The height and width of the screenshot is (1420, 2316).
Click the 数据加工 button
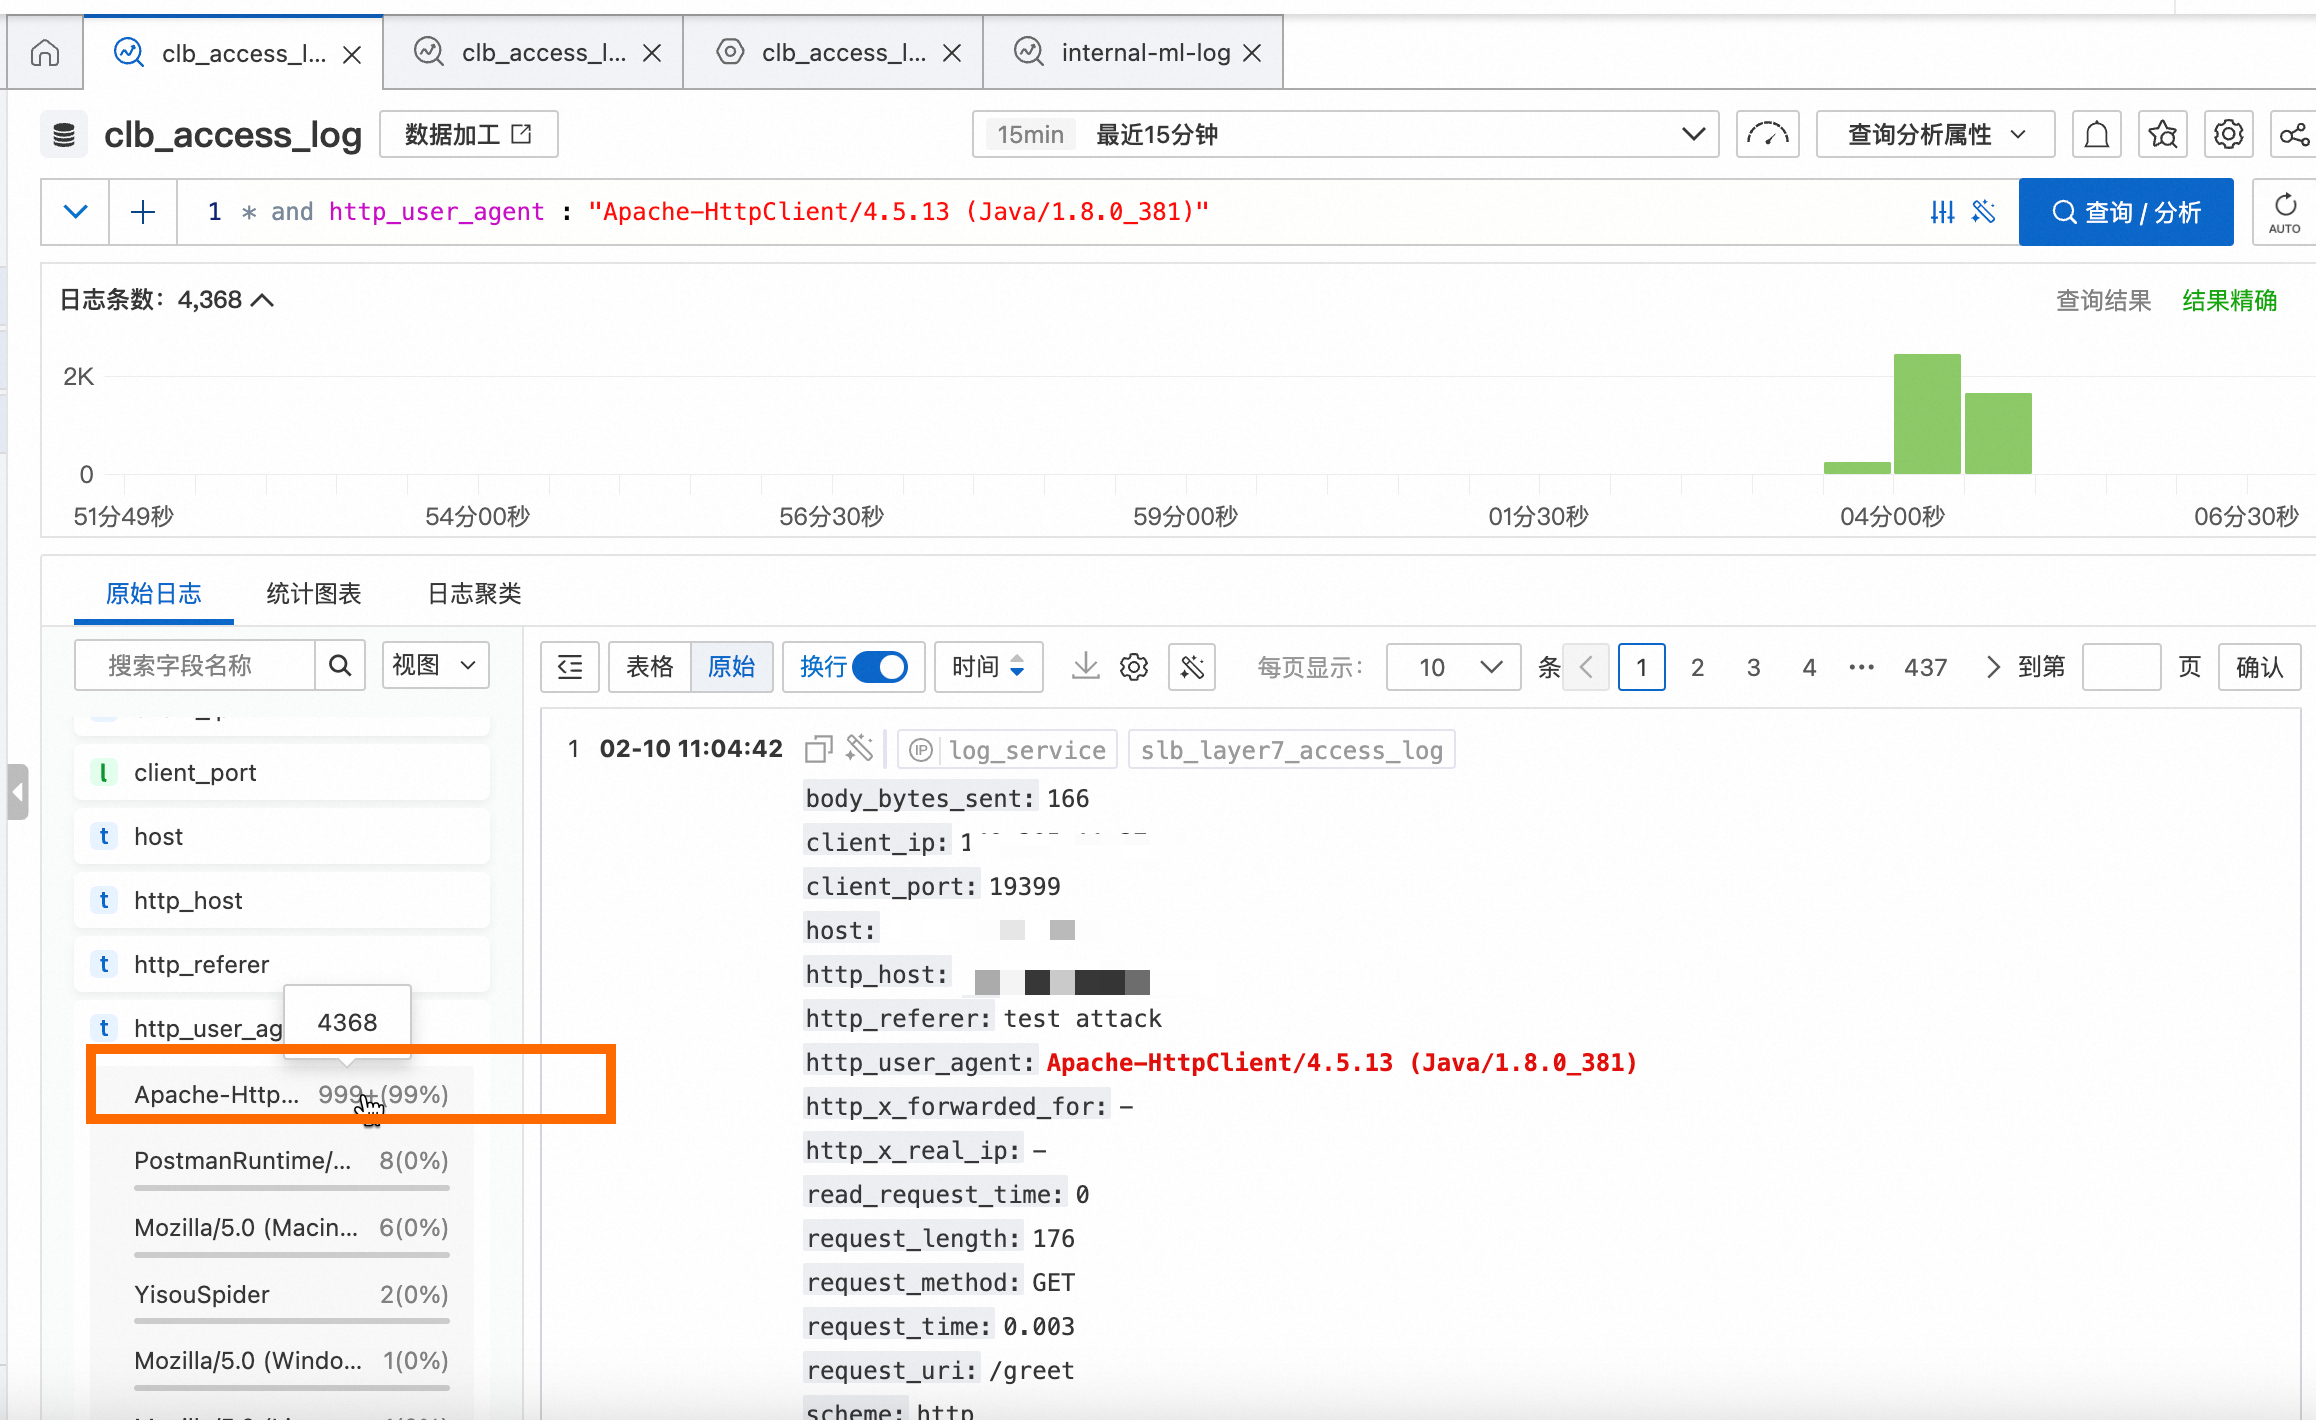click(468, 134)
